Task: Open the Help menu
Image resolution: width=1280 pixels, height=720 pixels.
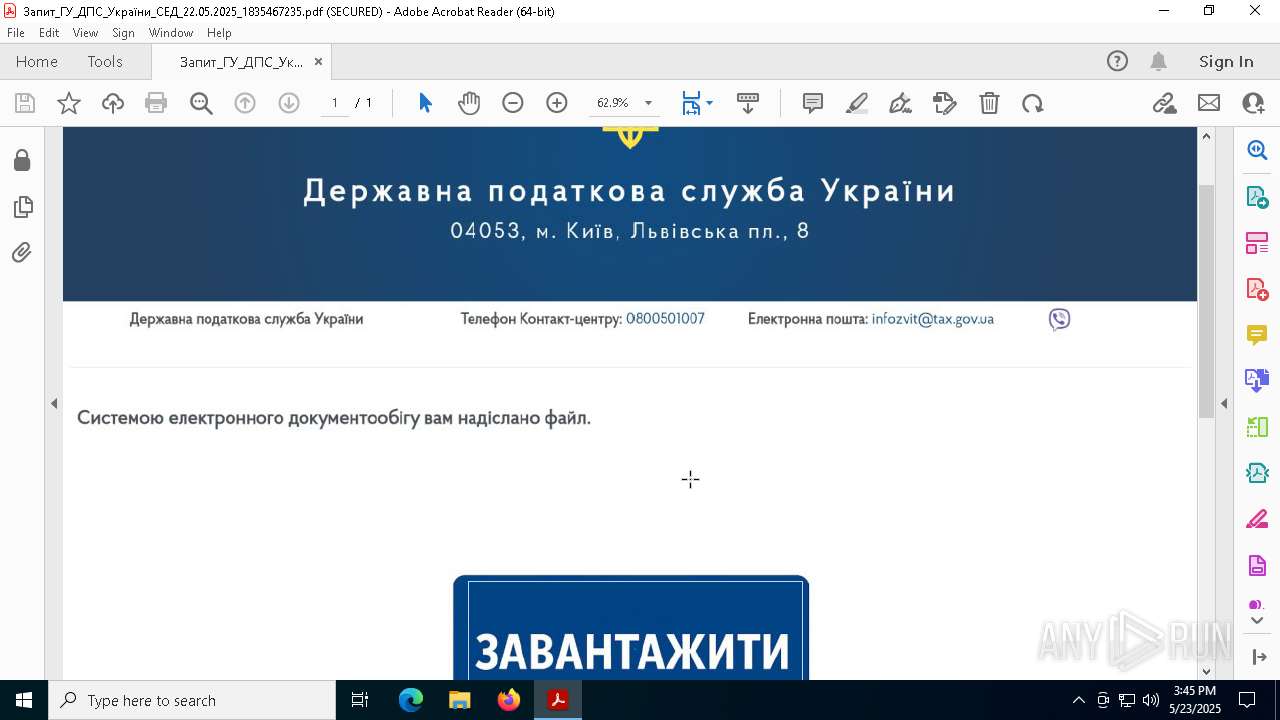Action: 219,33
